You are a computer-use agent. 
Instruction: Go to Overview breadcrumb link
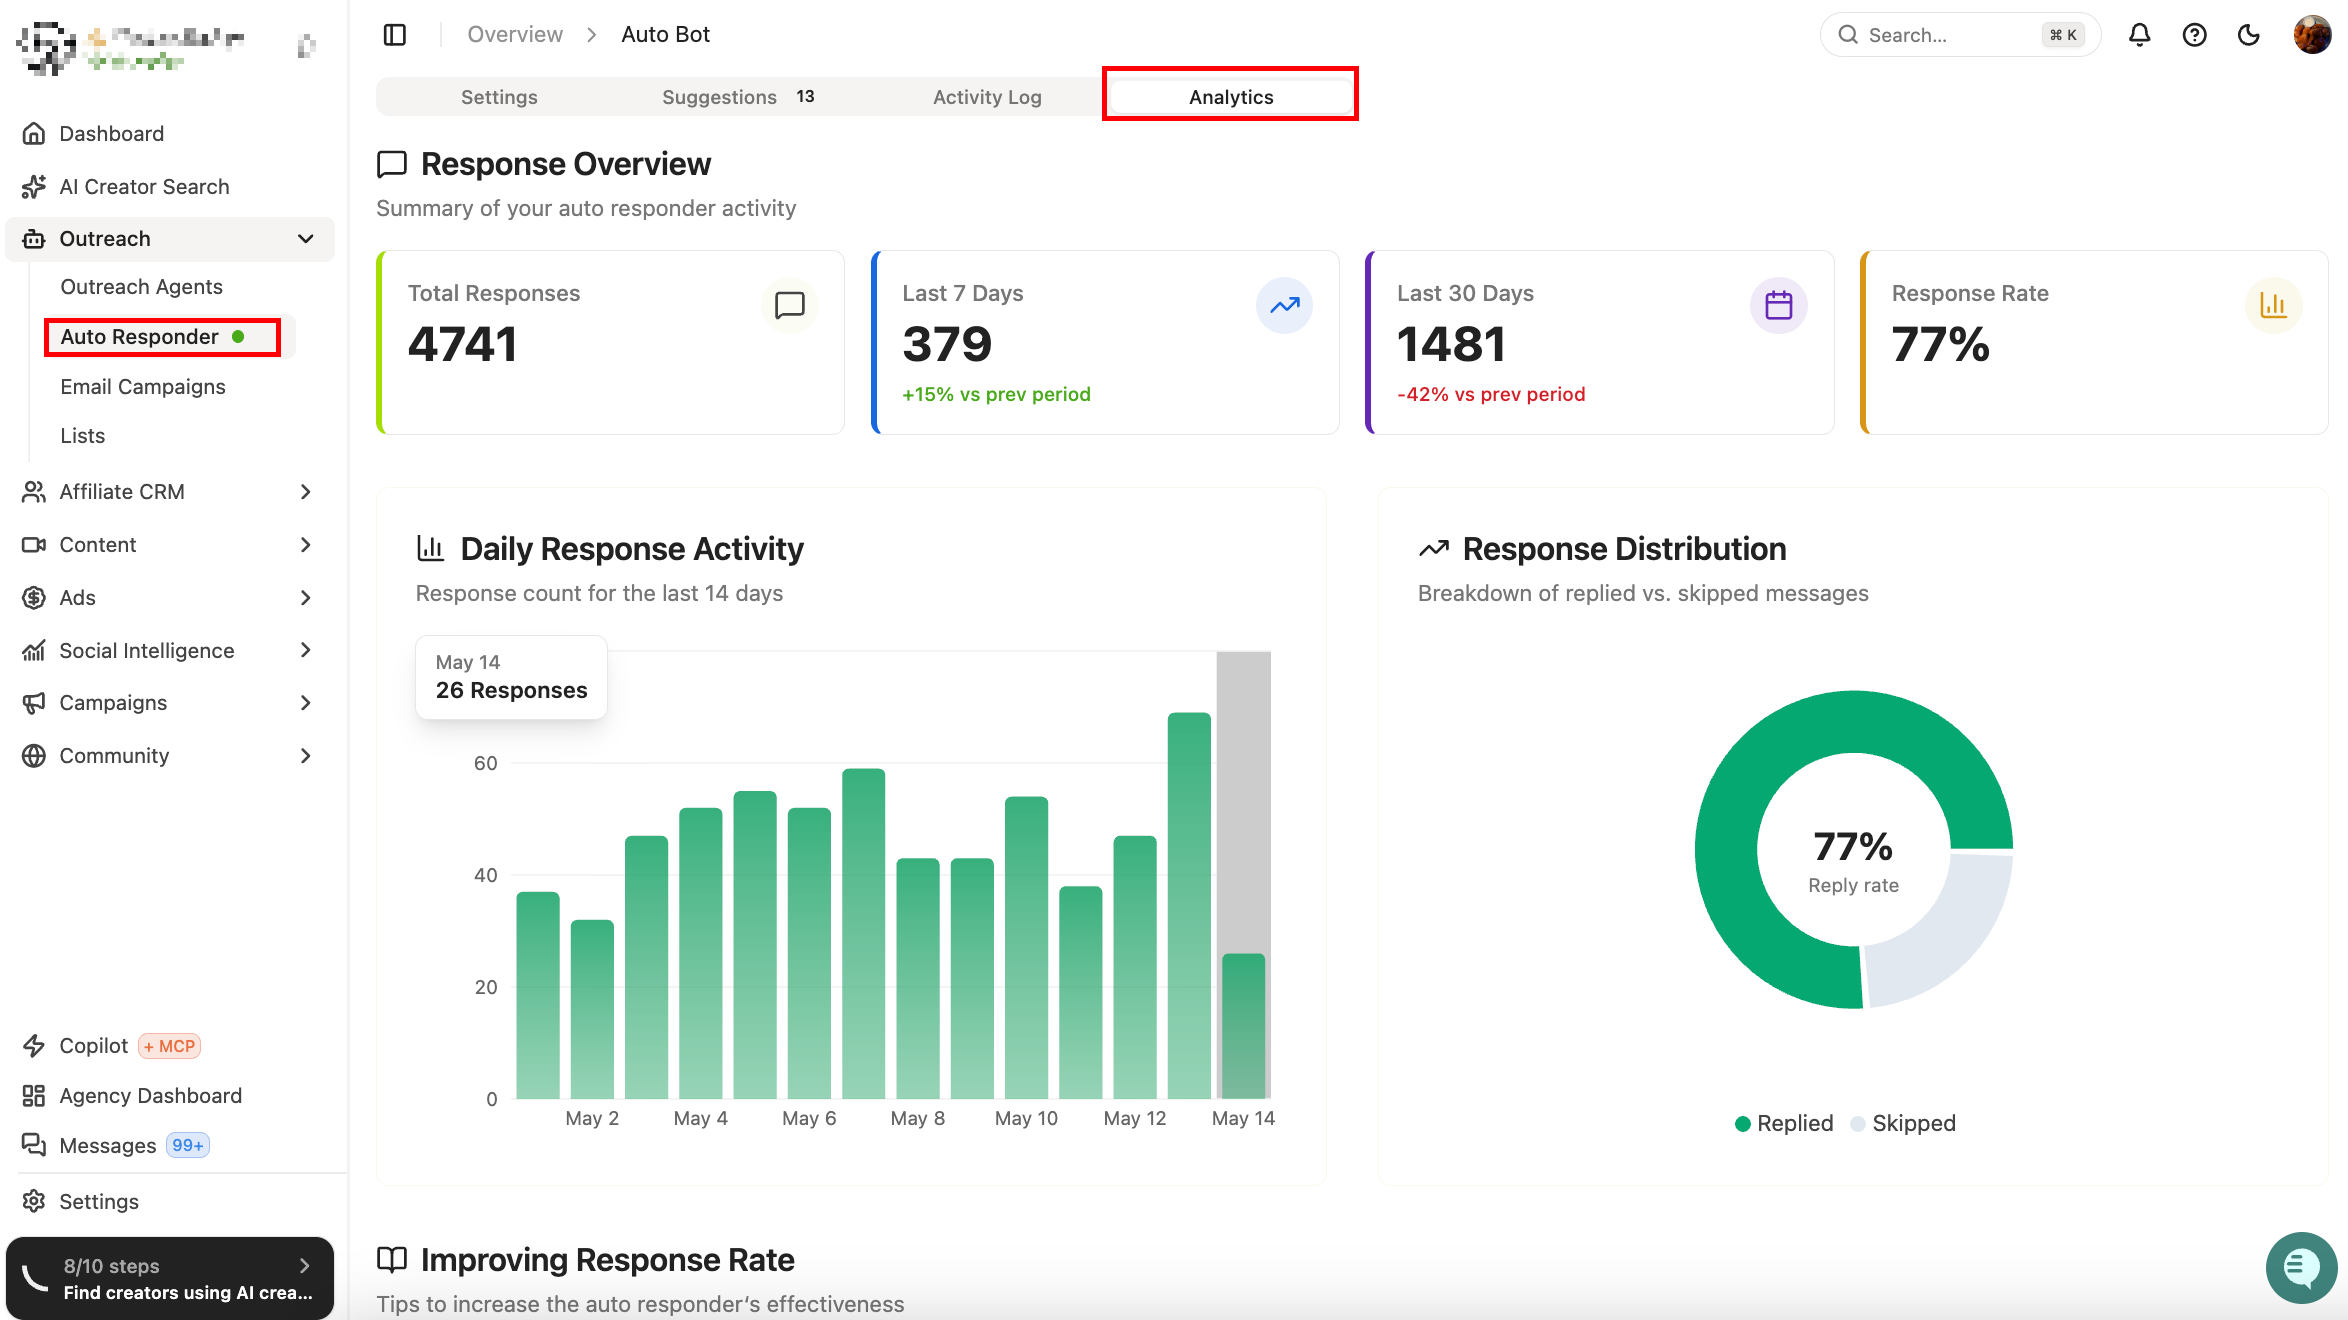pyautogui.click(x=515, y=35)
